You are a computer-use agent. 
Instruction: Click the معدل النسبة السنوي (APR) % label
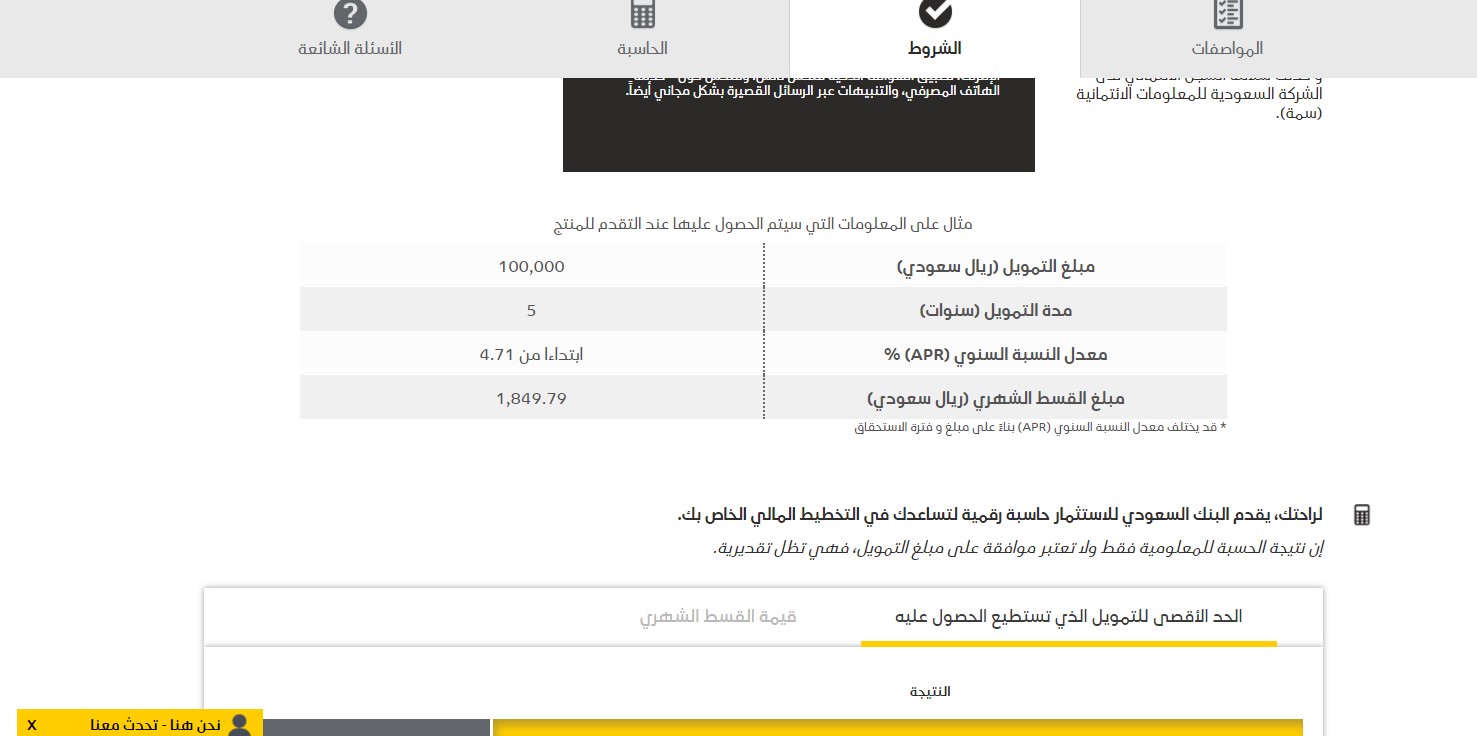click(996, 355)
